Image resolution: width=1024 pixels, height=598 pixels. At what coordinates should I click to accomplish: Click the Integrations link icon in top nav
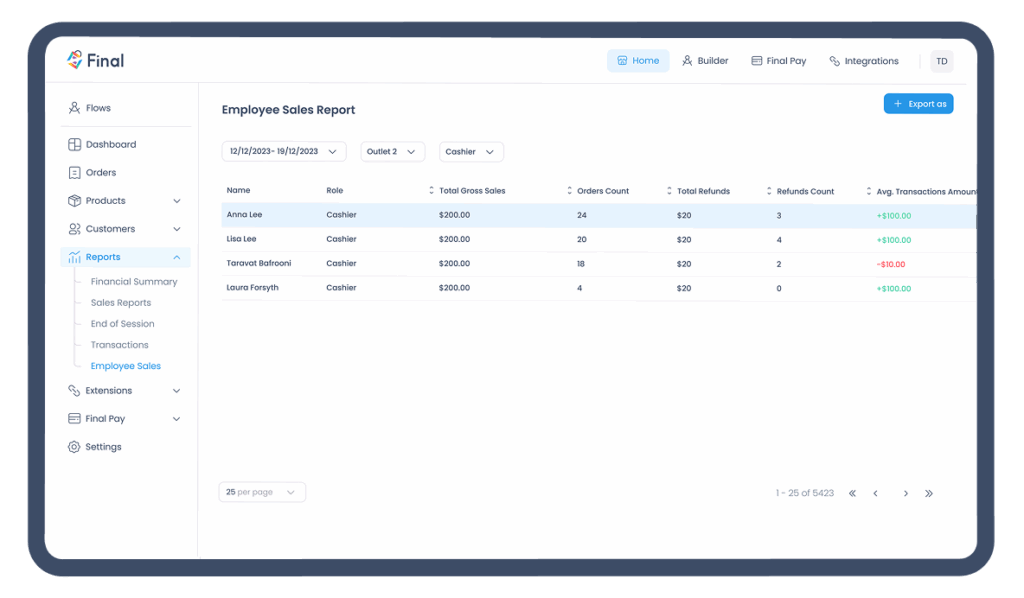coord(835,61)
